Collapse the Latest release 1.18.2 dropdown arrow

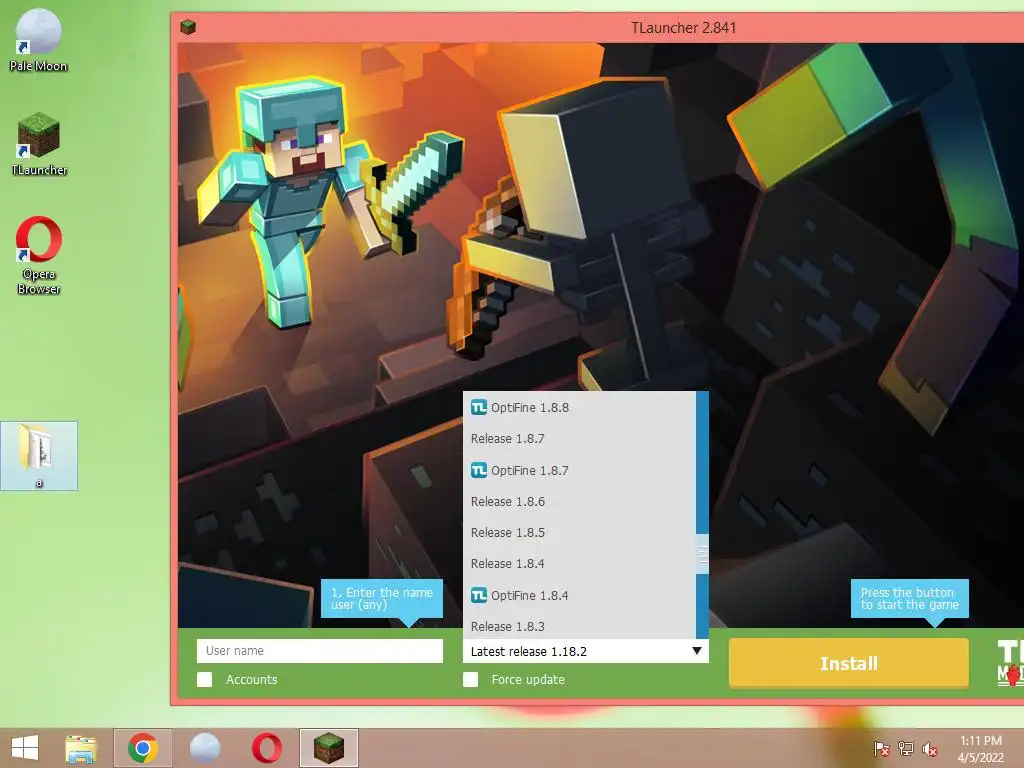point(697,651)
